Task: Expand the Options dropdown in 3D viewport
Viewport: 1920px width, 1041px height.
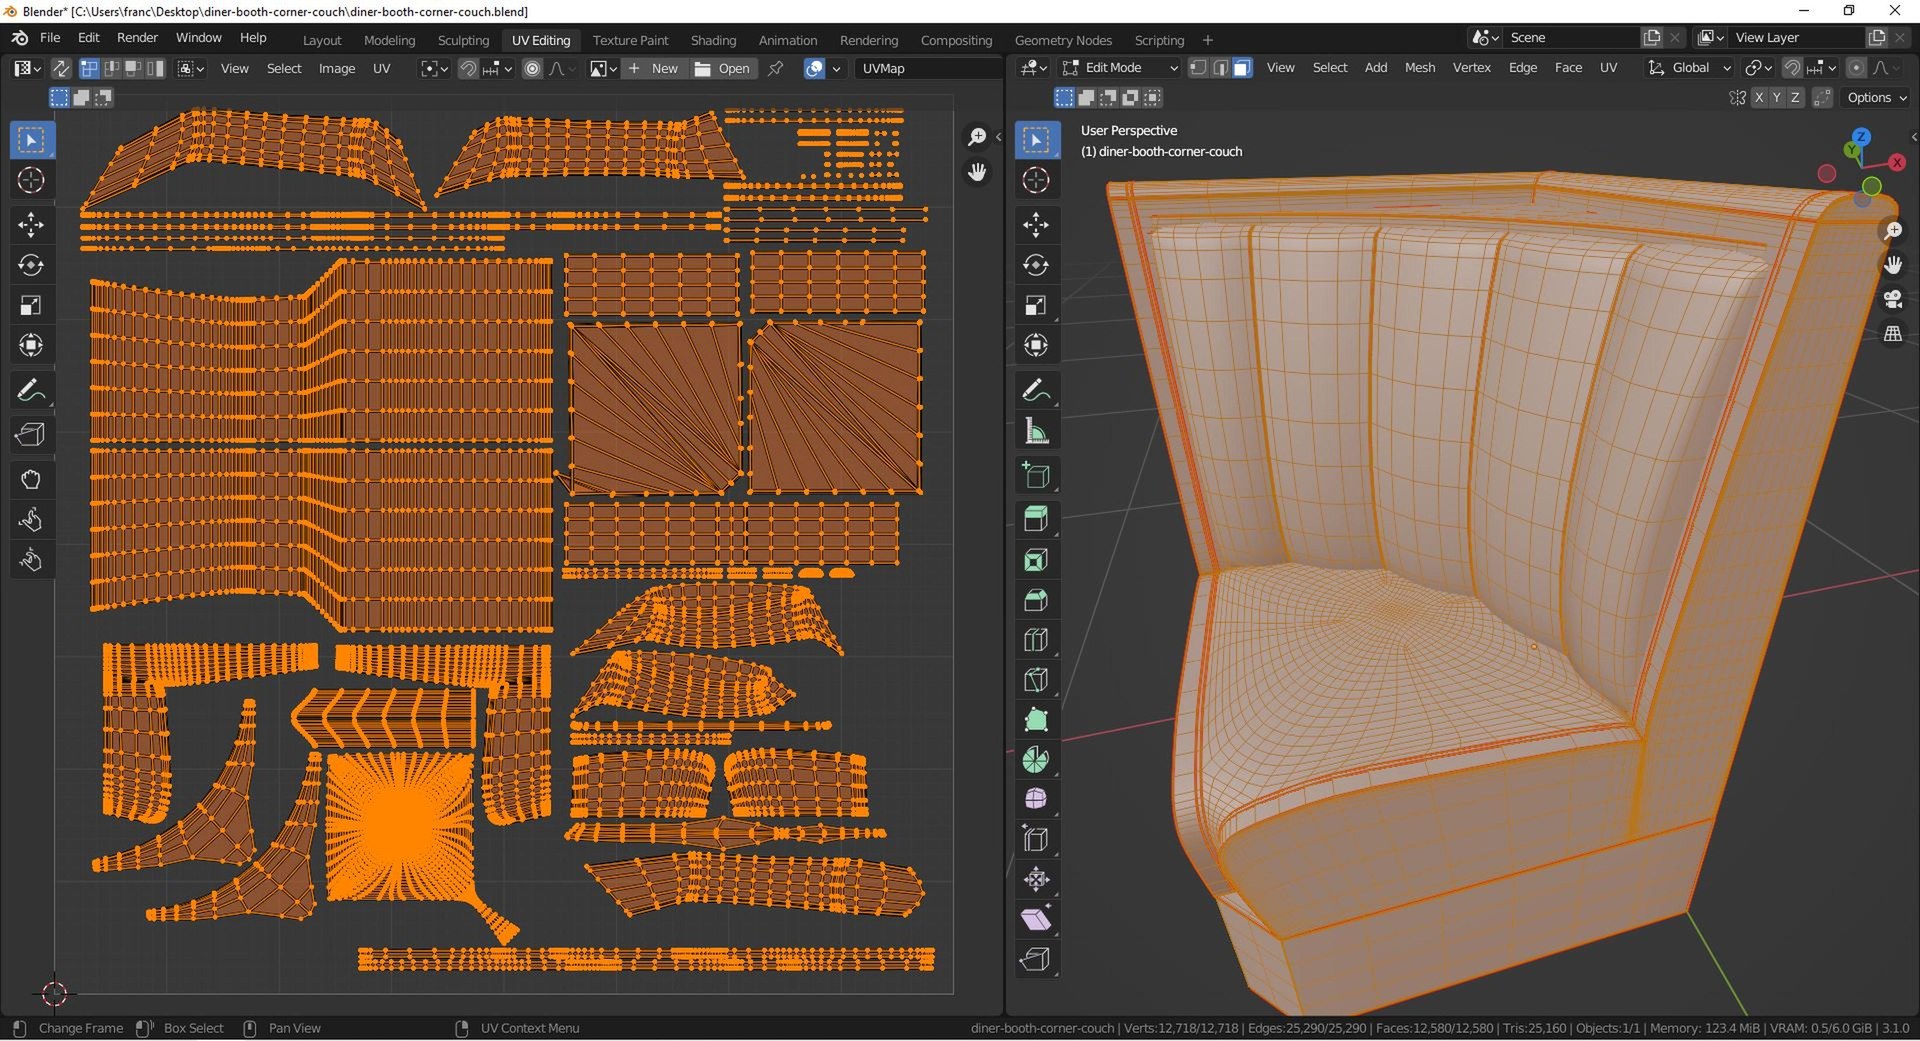Action: coord(1877,97)
